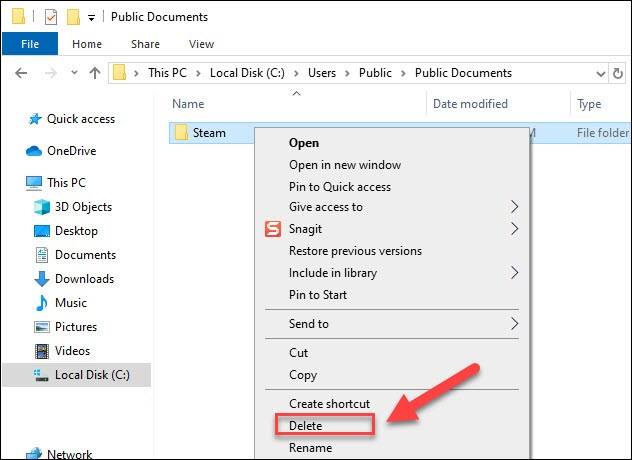Select Rename in the context menu
Image resolution: width=632 pixels, height=460 pixels.
point(310,448)
